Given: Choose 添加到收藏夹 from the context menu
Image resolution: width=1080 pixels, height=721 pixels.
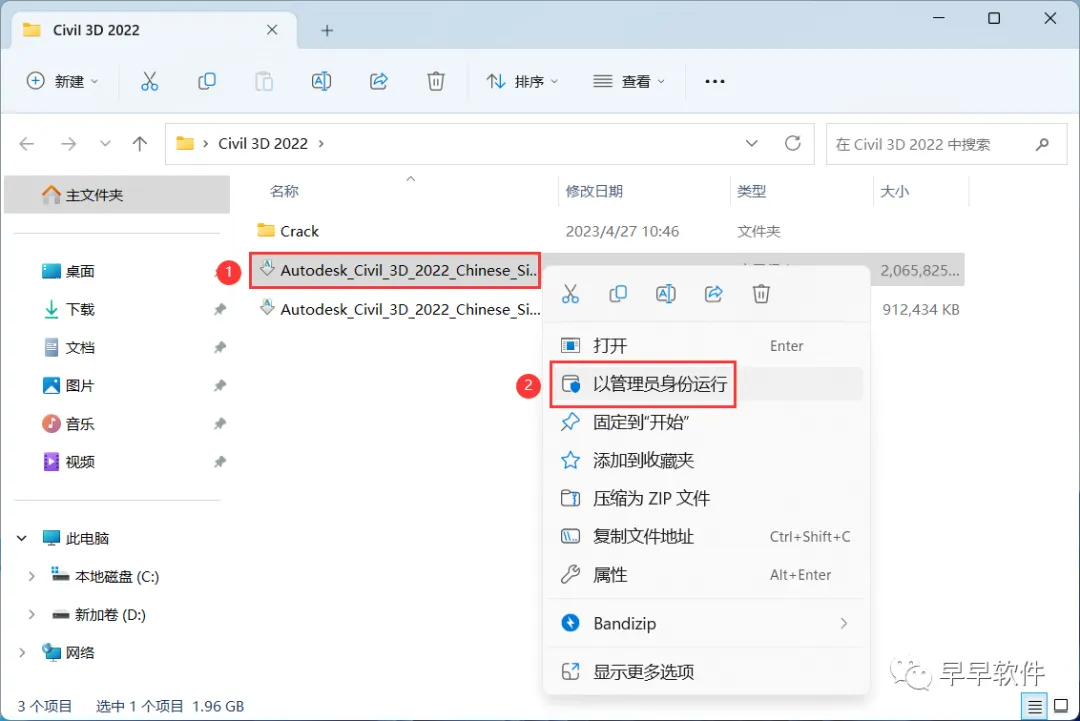Looking at the screenshot, I should click(706, 460).
